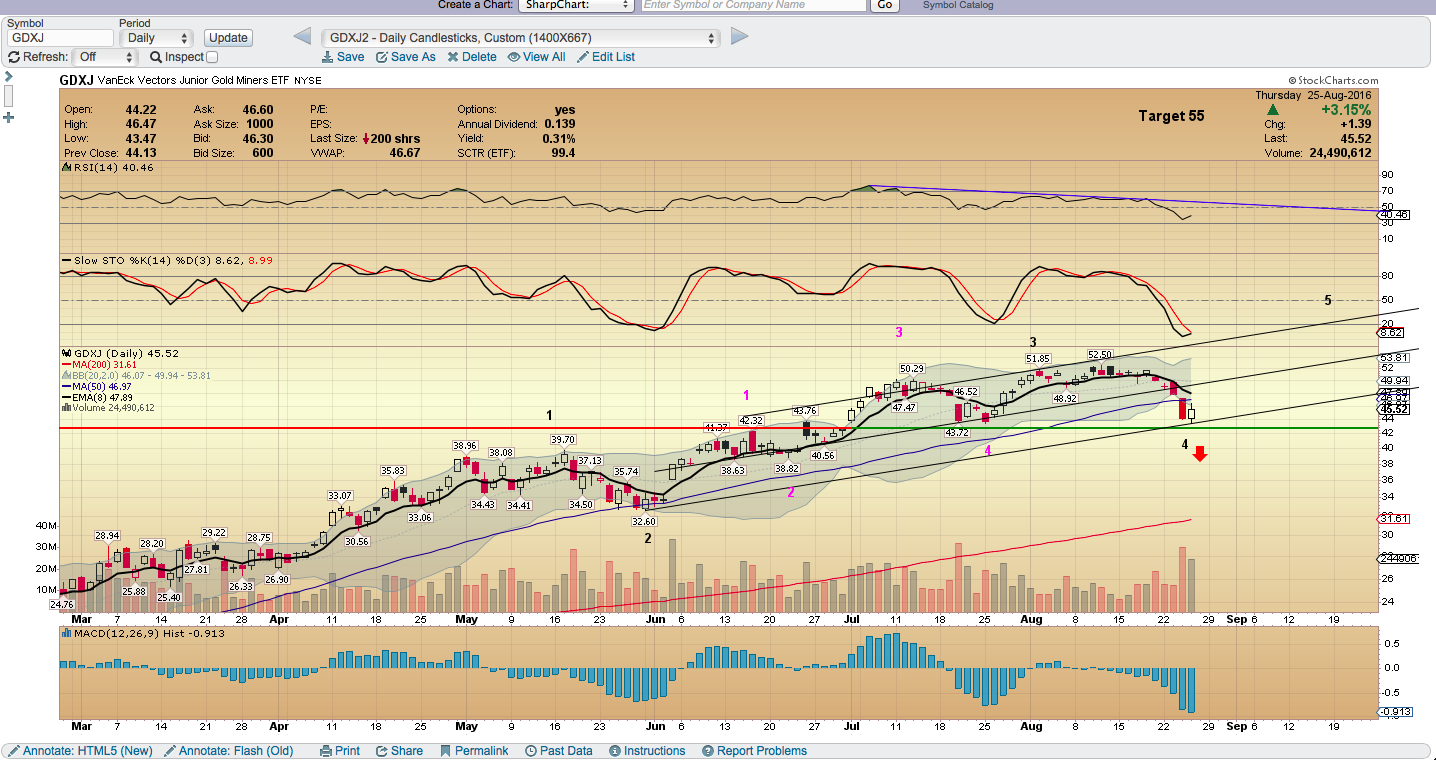Open Edit List for charts
The height and width of the screenshot is (760, 1436).
605,57
